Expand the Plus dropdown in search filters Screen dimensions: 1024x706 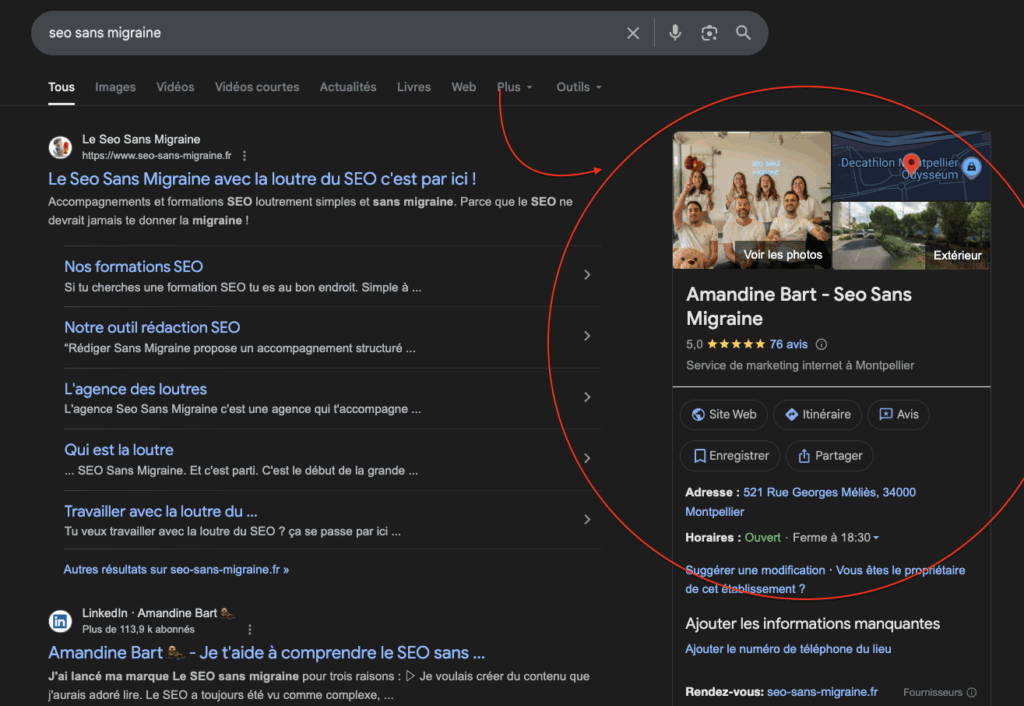(515, 87)
